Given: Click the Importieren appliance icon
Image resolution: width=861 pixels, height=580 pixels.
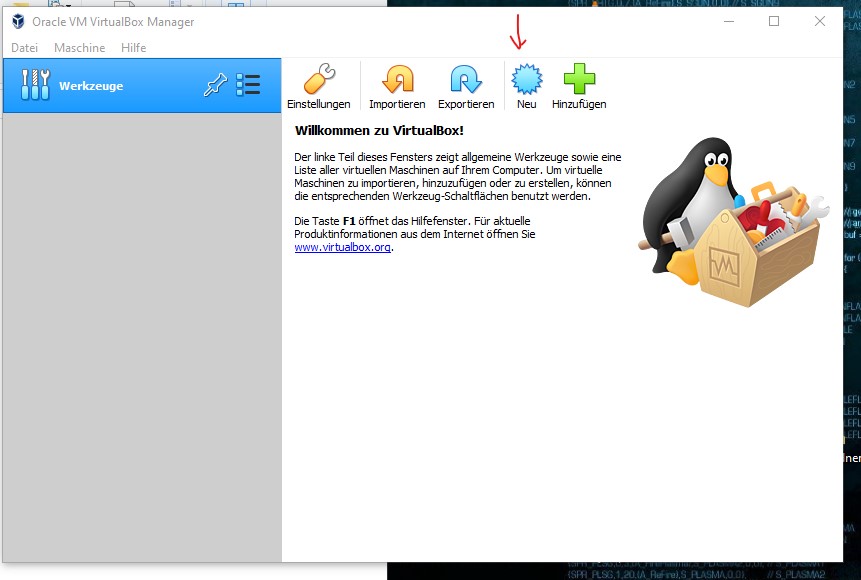Looking at the screenshot, I should [397, 86].
